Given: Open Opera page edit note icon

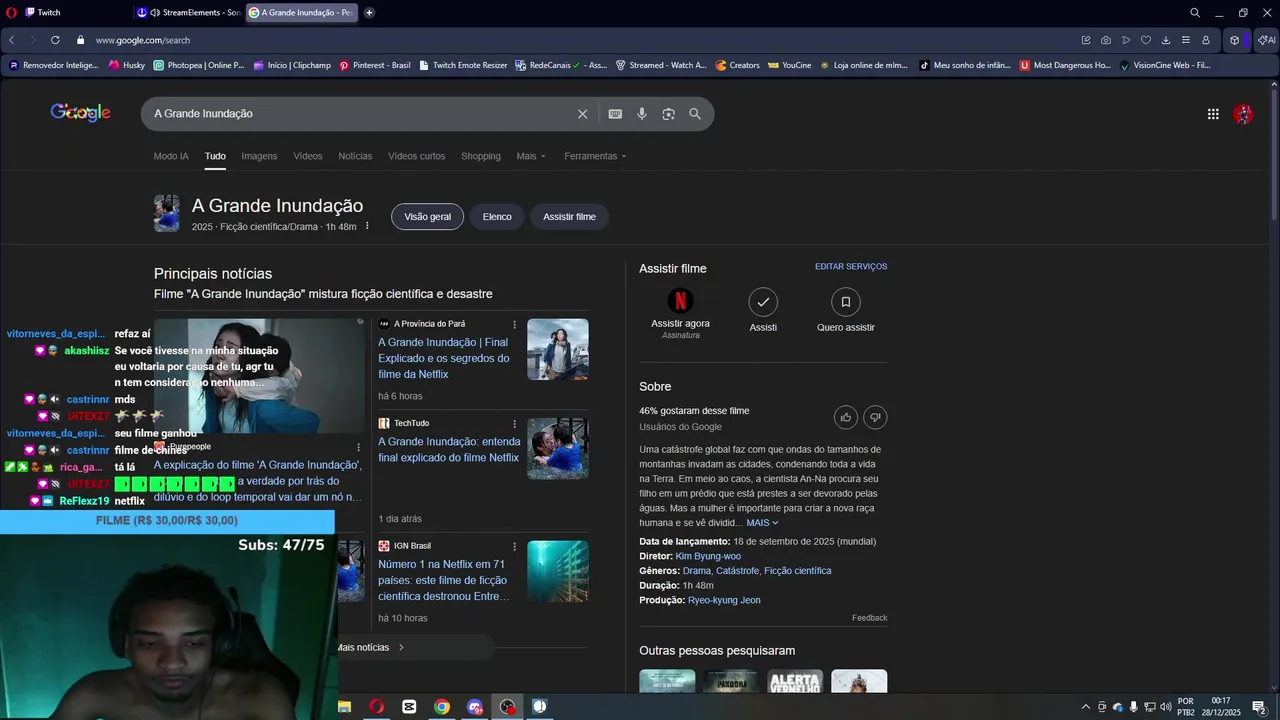Looking at the screenshot, I should pos(1086,40).
